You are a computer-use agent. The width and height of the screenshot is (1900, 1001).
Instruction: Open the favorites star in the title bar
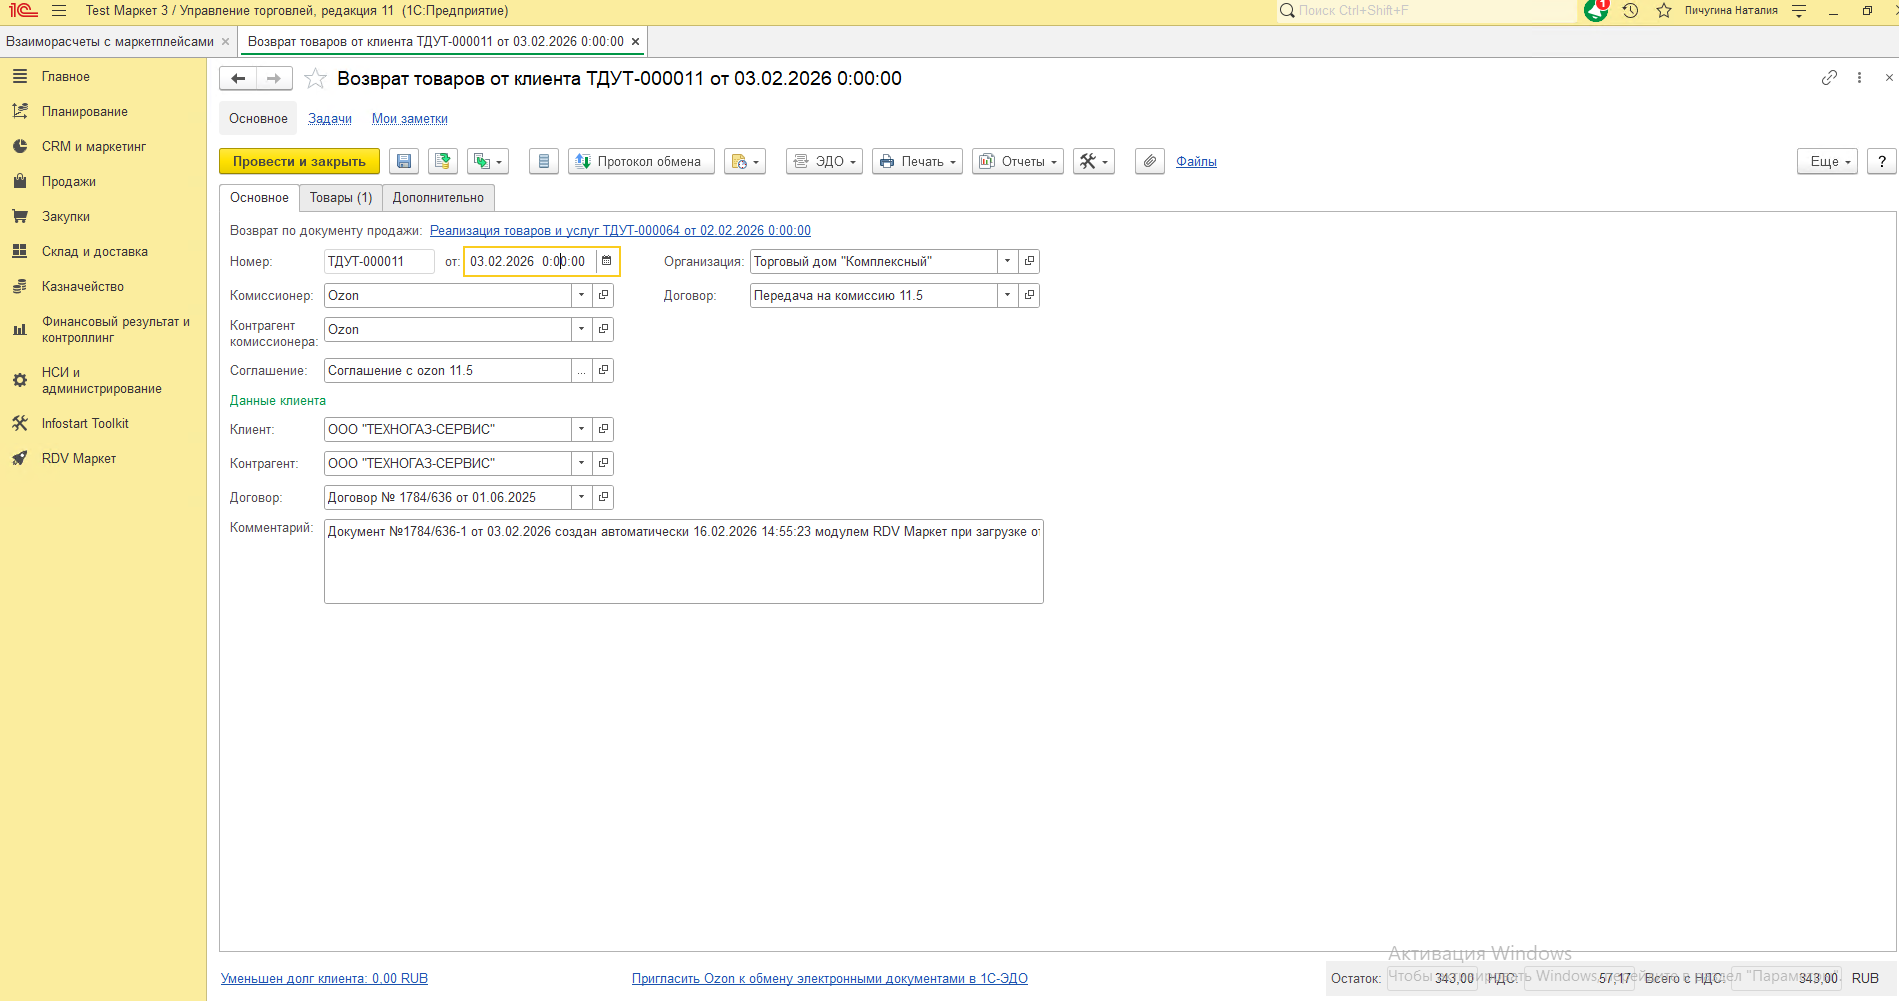[x=1664, y=11]
